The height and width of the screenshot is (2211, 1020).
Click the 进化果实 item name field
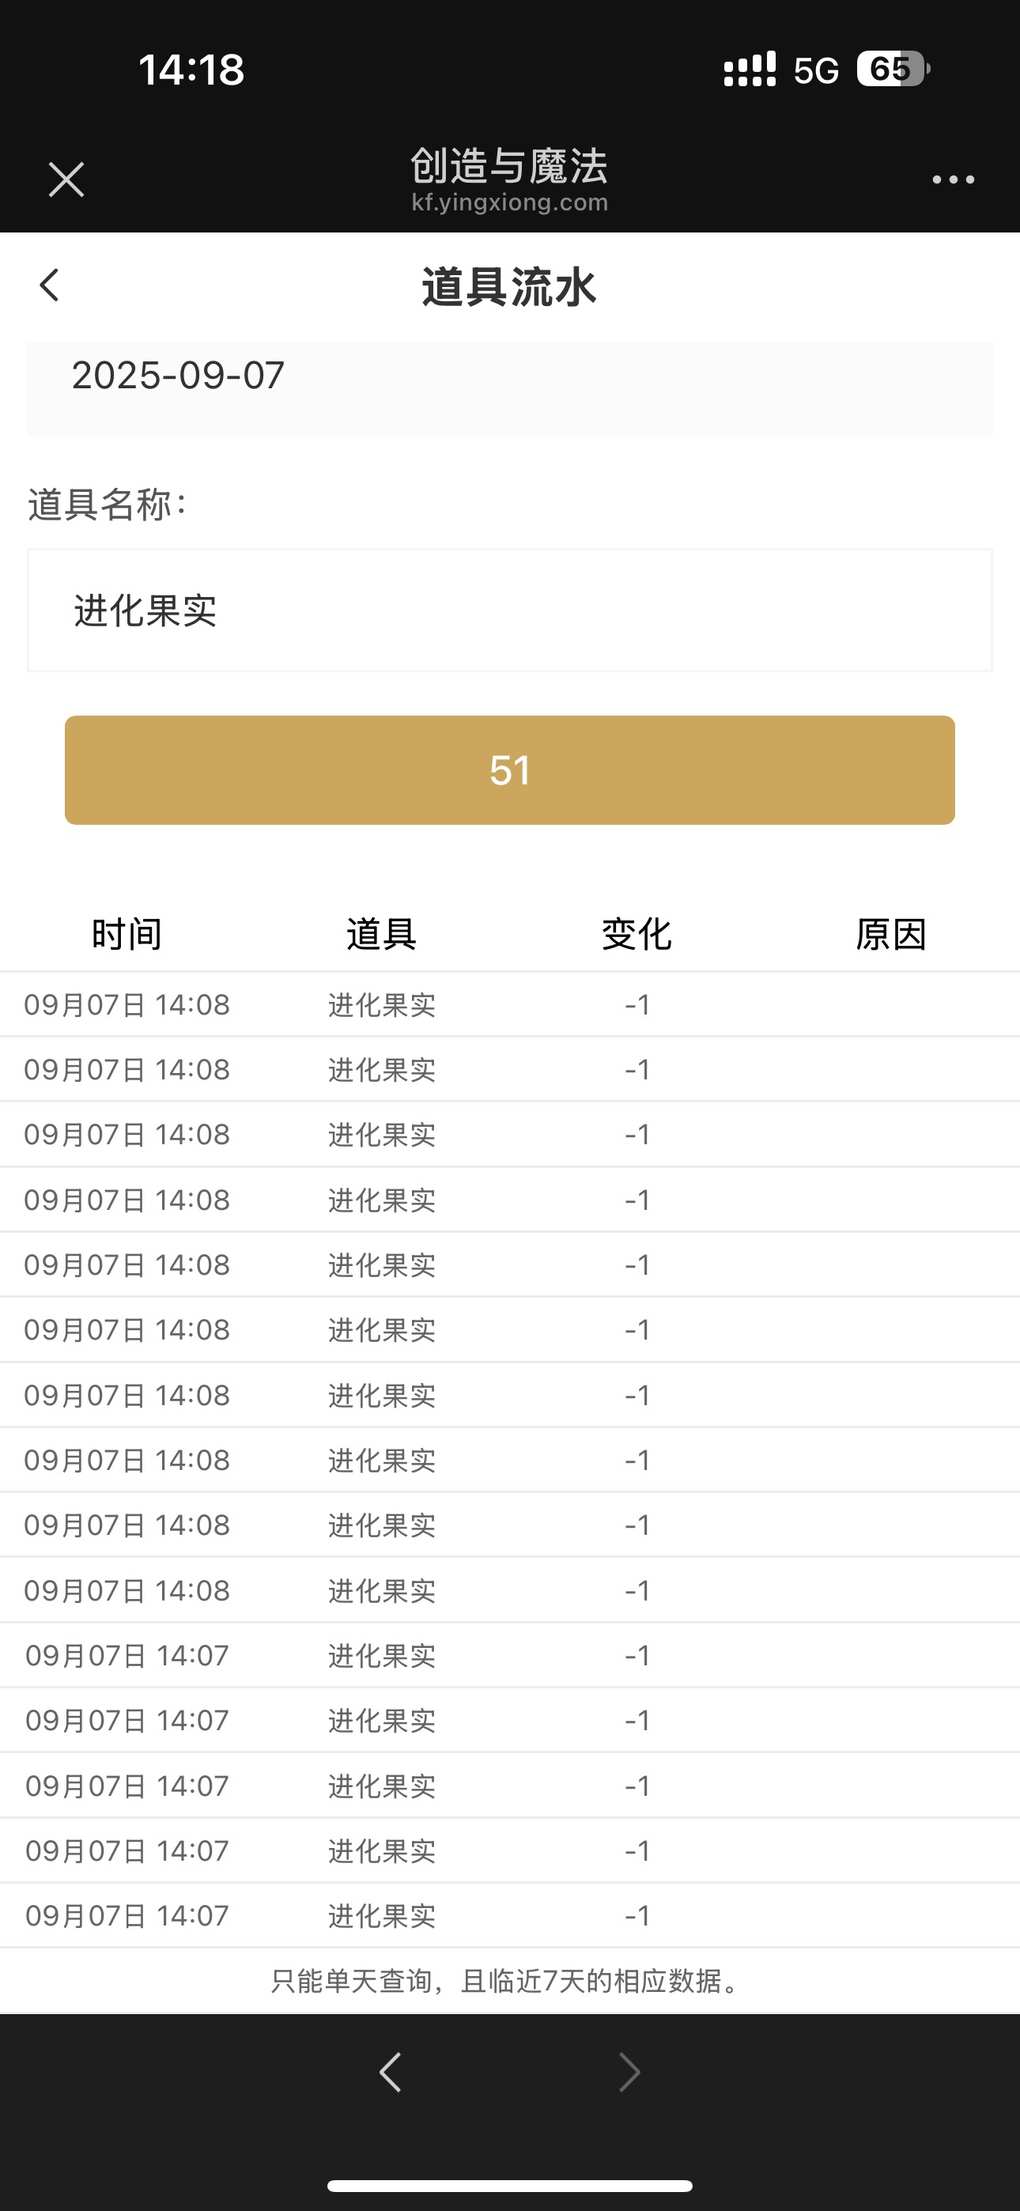point(509,610)
